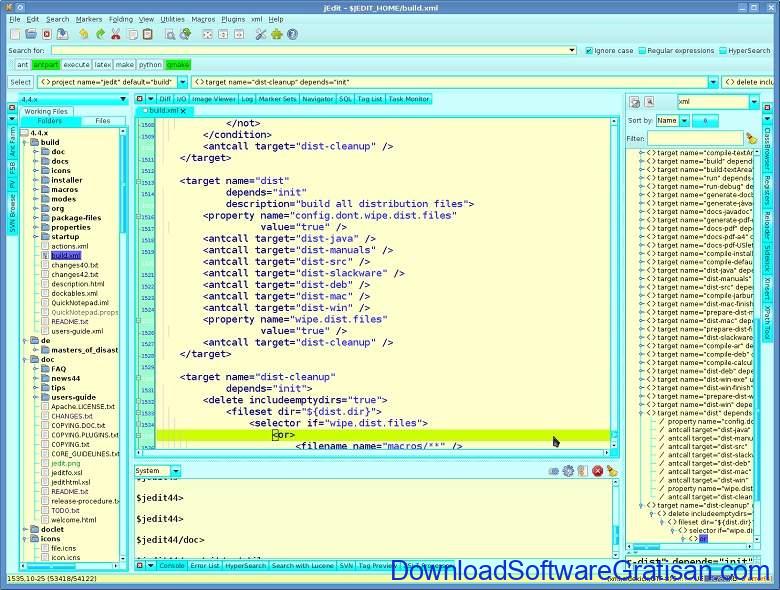Toggle the qmake command button
The image size is (780, 590).
[x=178, y=65]
